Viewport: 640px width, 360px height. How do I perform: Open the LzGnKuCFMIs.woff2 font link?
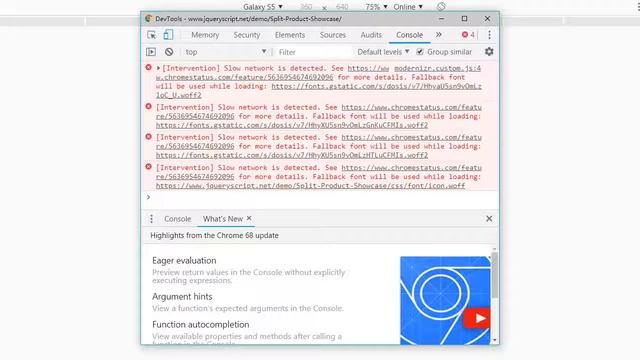pyautogui.click(x=292, y=125)
